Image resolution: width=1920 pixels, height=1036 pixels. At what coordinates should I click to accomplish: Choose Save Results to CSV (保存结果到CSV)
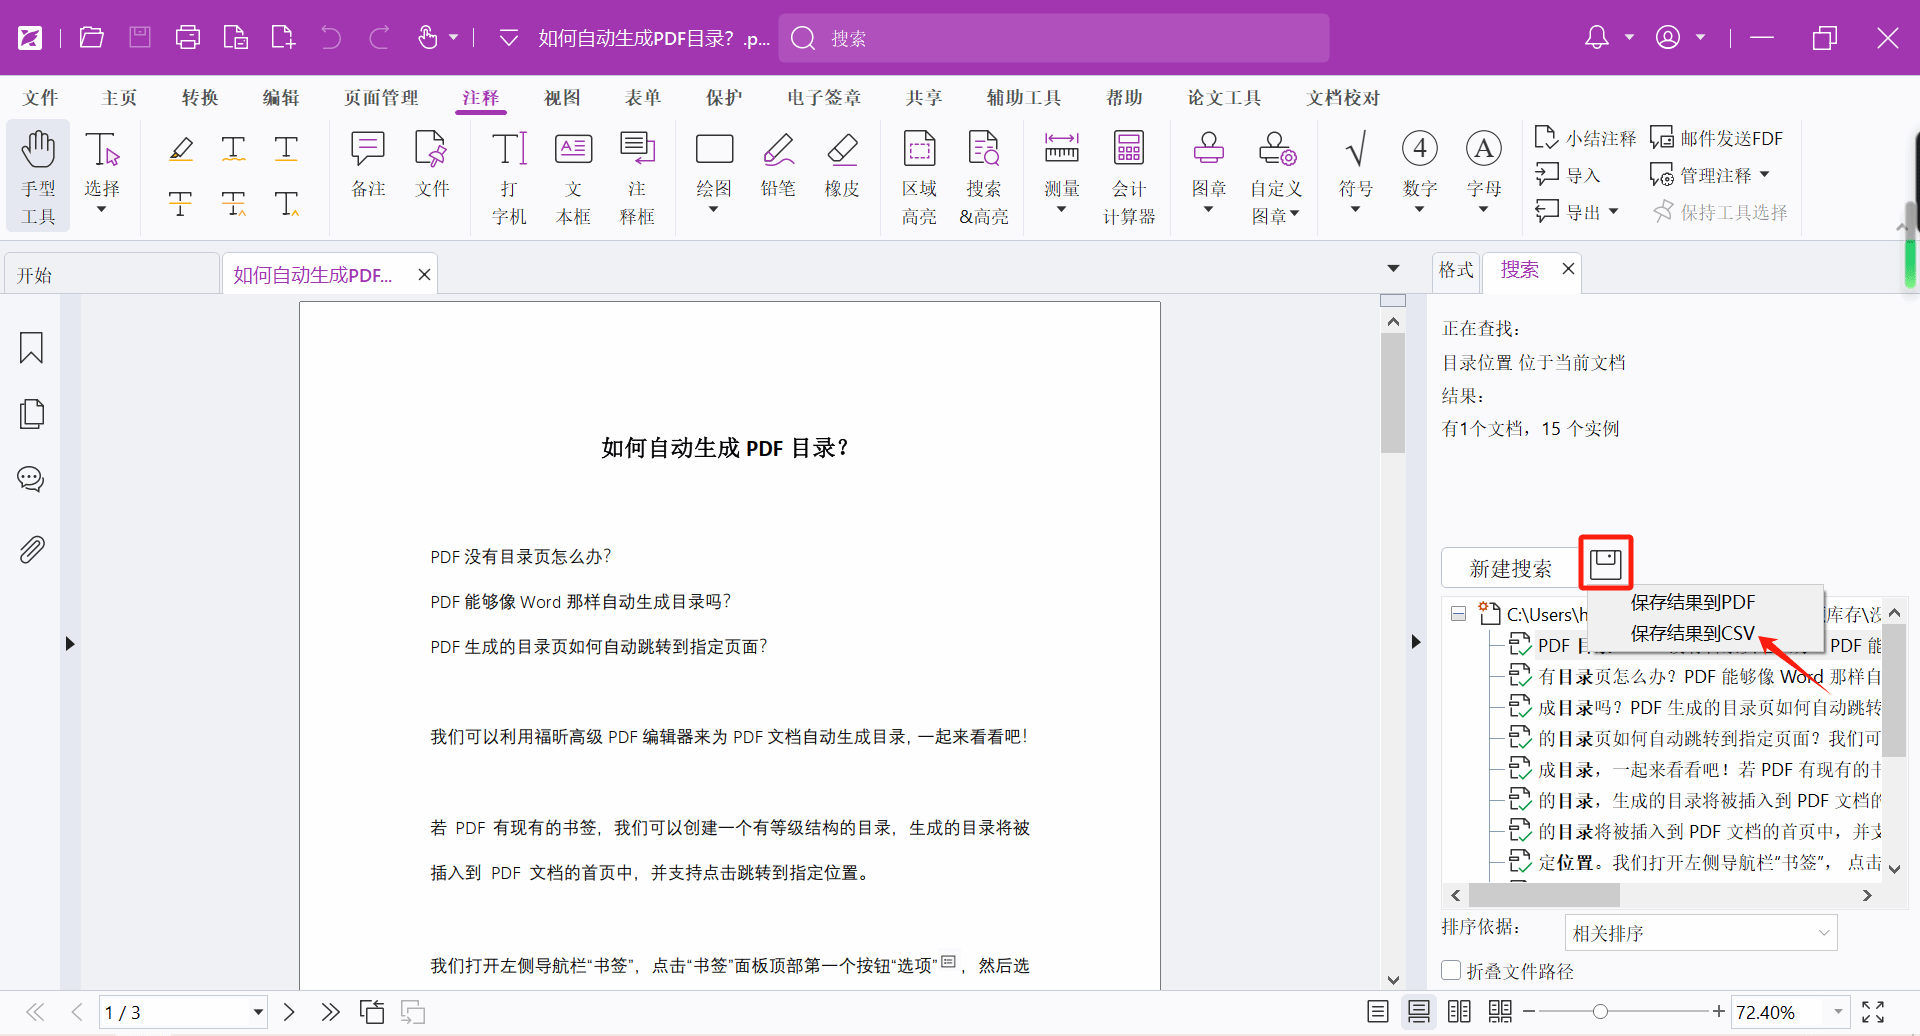click(x=1692, y=633)
